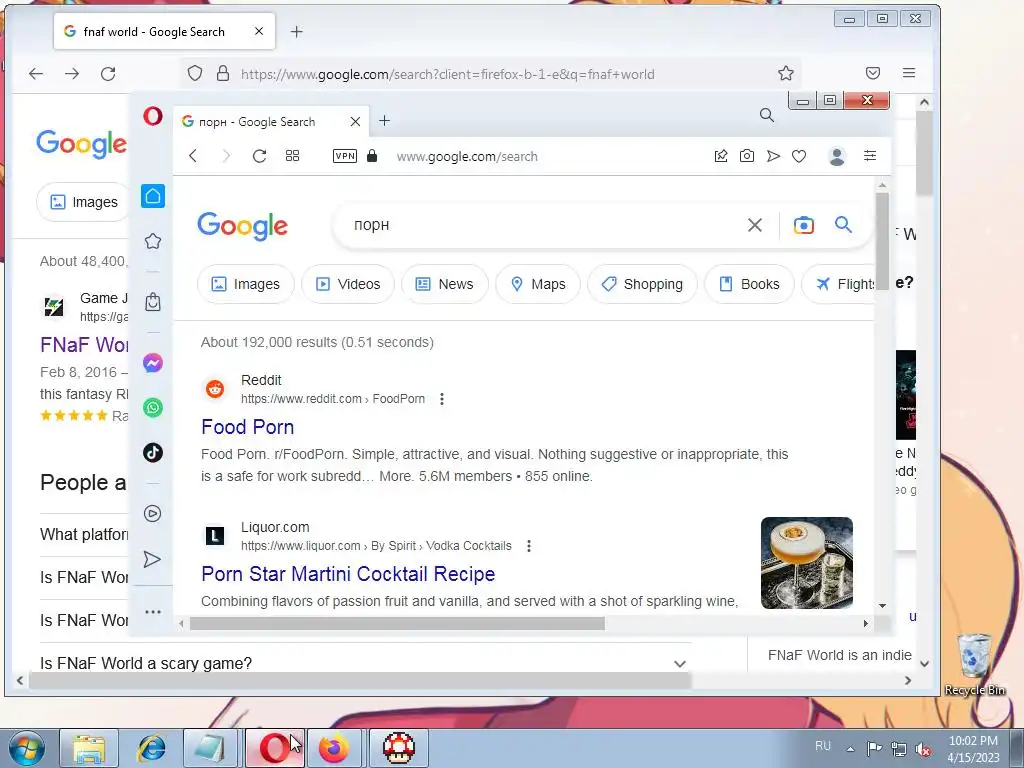
Task: Click Firefox back arrow
Action: pos(36,74)
